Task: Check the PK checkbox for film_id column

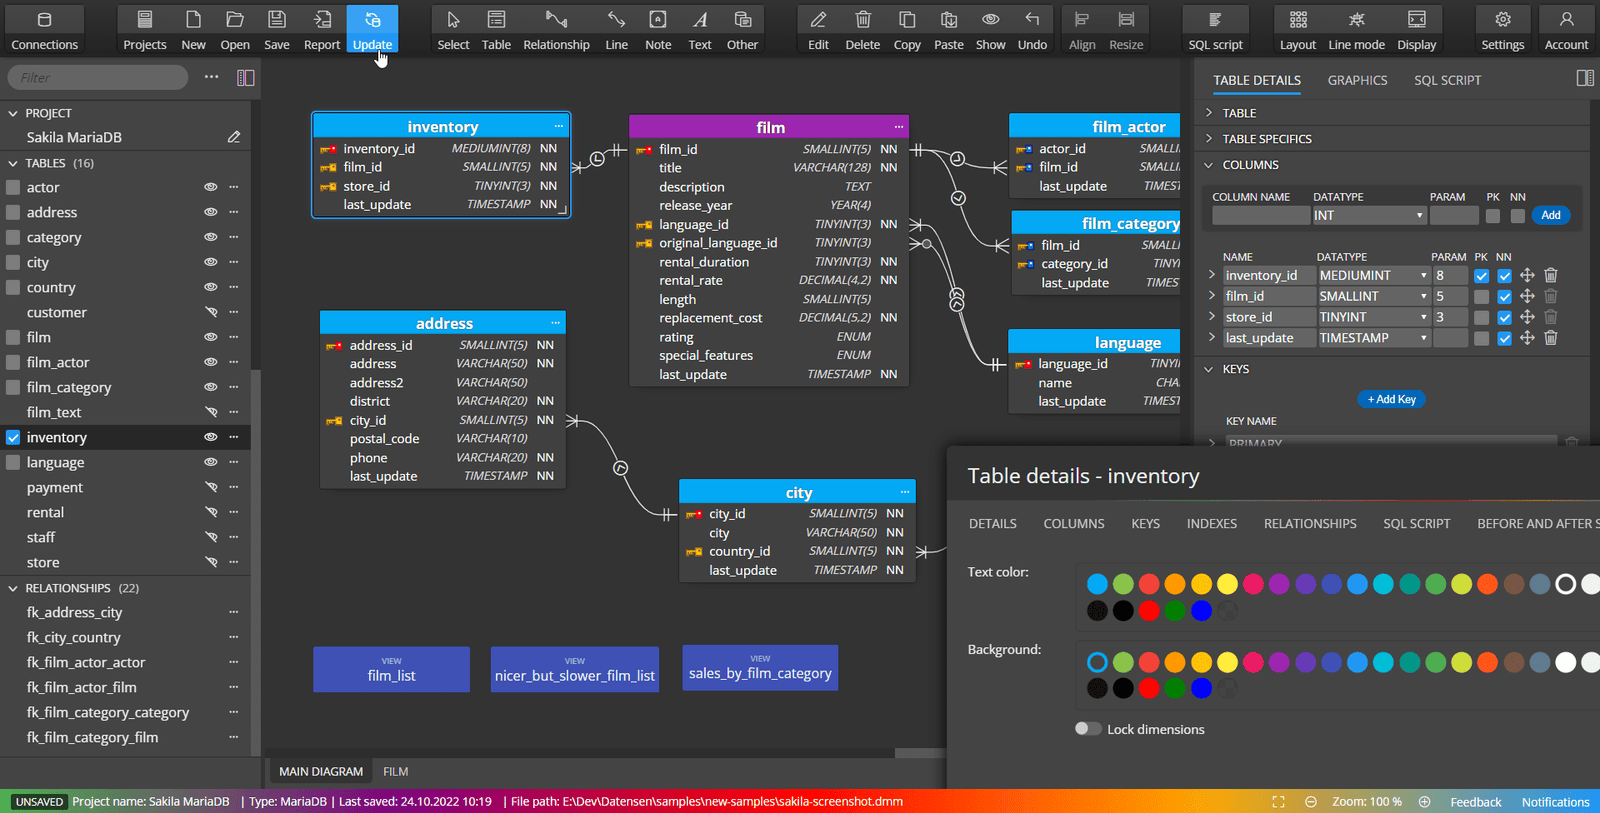Action: (x=1481, y=297)
